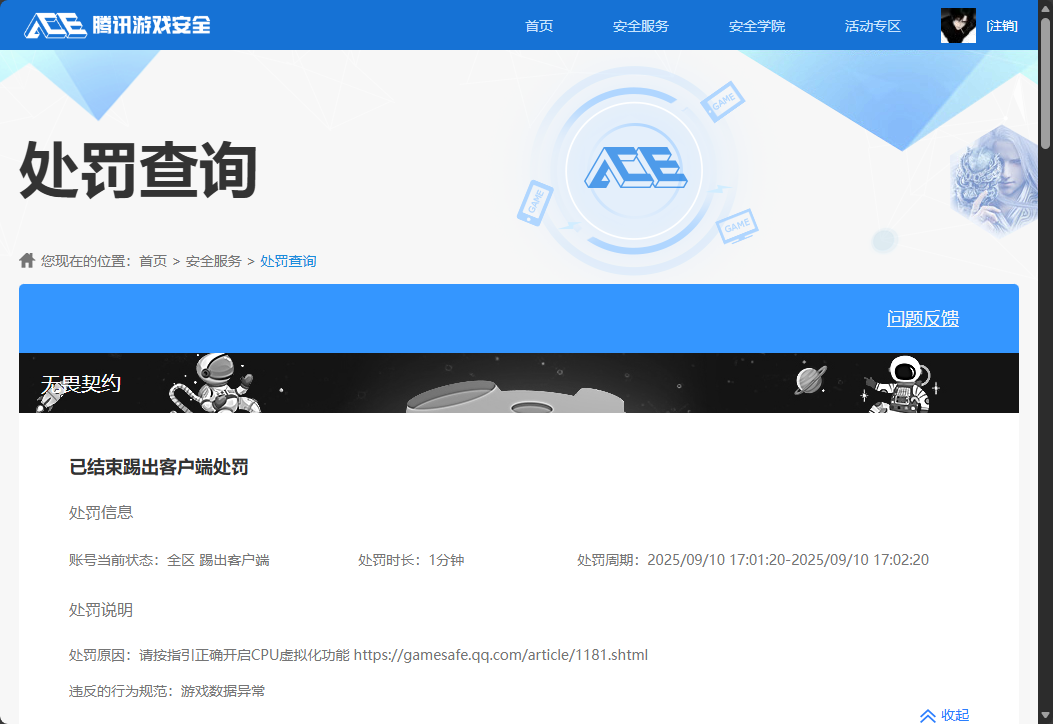Image resolution: width=1053 pixels, height=724 pixels.
Task: Select the 安全学院 navigation item
Action: click(757, 25)
